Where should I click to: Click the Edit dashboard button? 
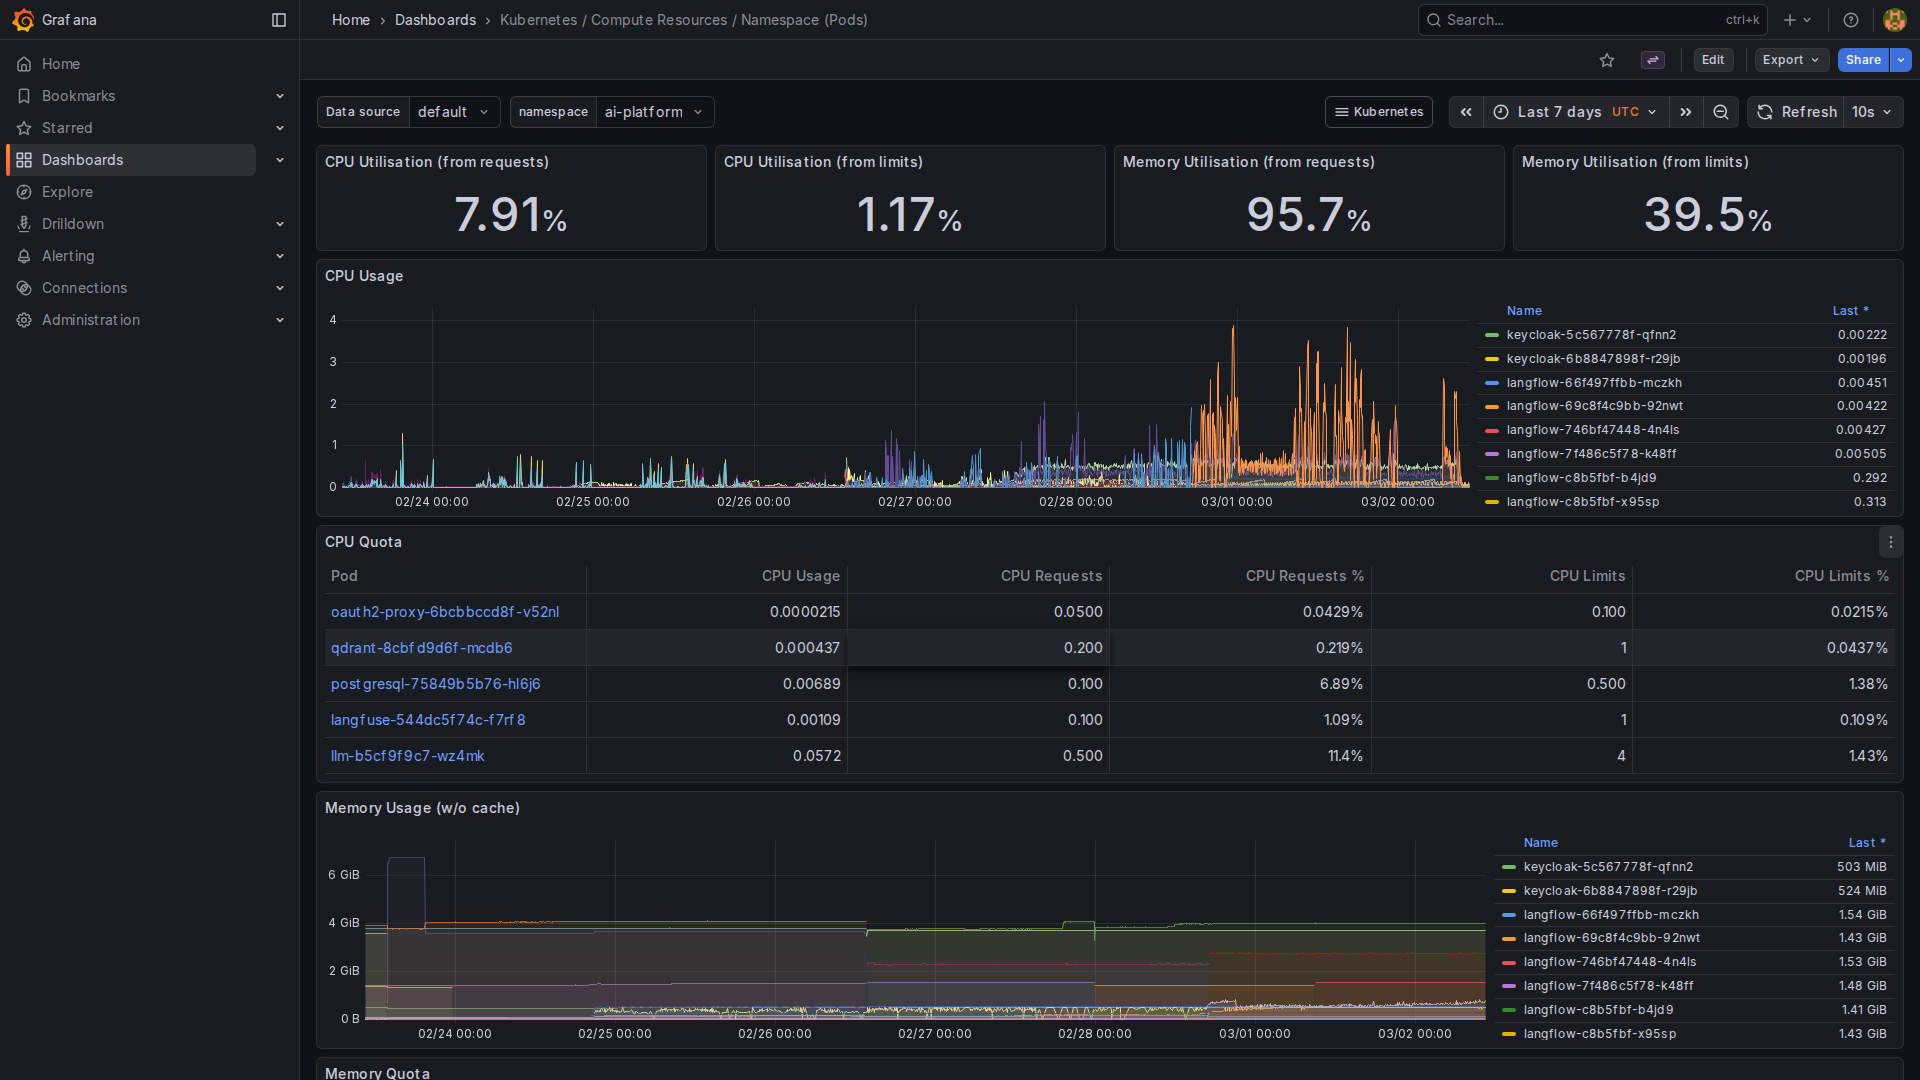tap(1713, 60)
